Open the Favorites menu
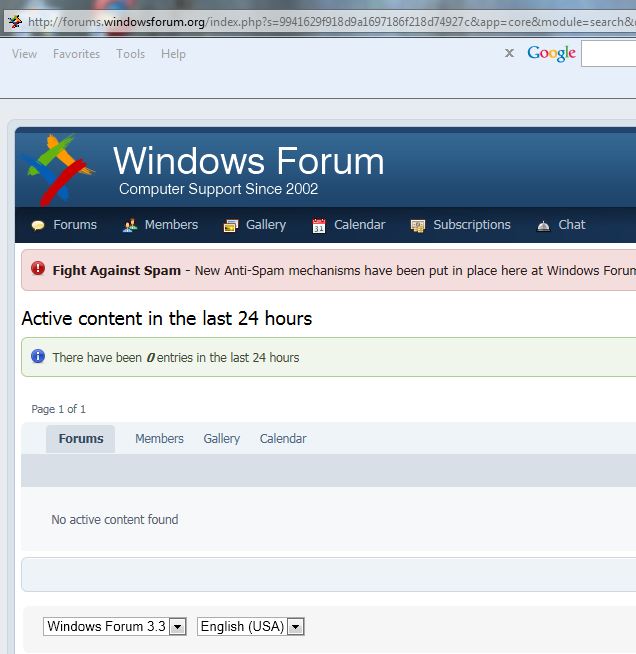 [76, 54]
